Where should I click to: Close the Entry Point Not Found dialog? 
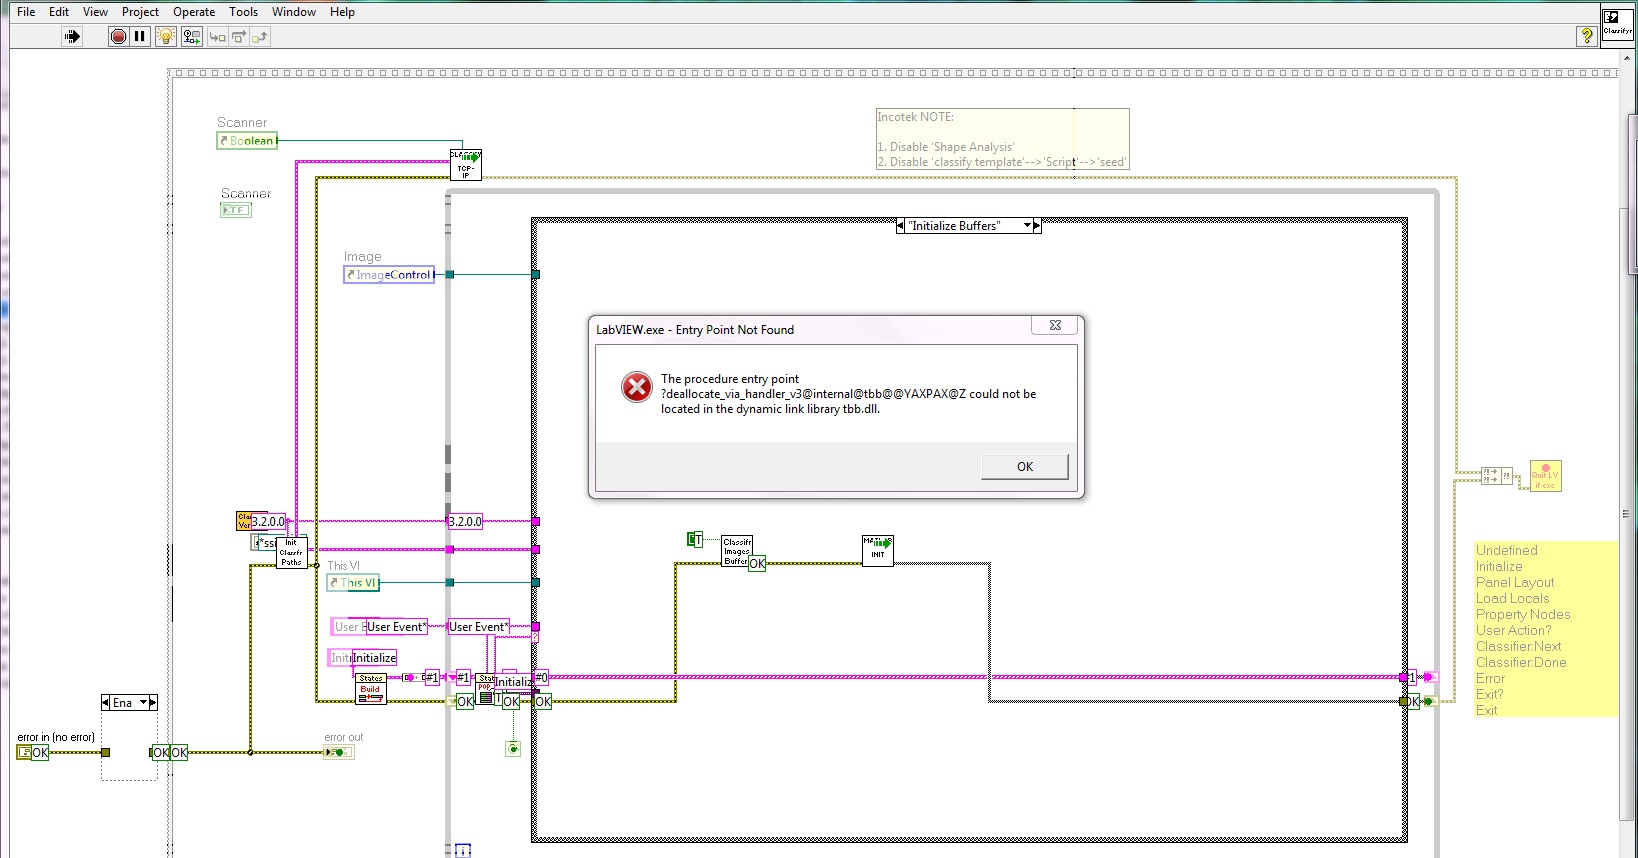1055,325
